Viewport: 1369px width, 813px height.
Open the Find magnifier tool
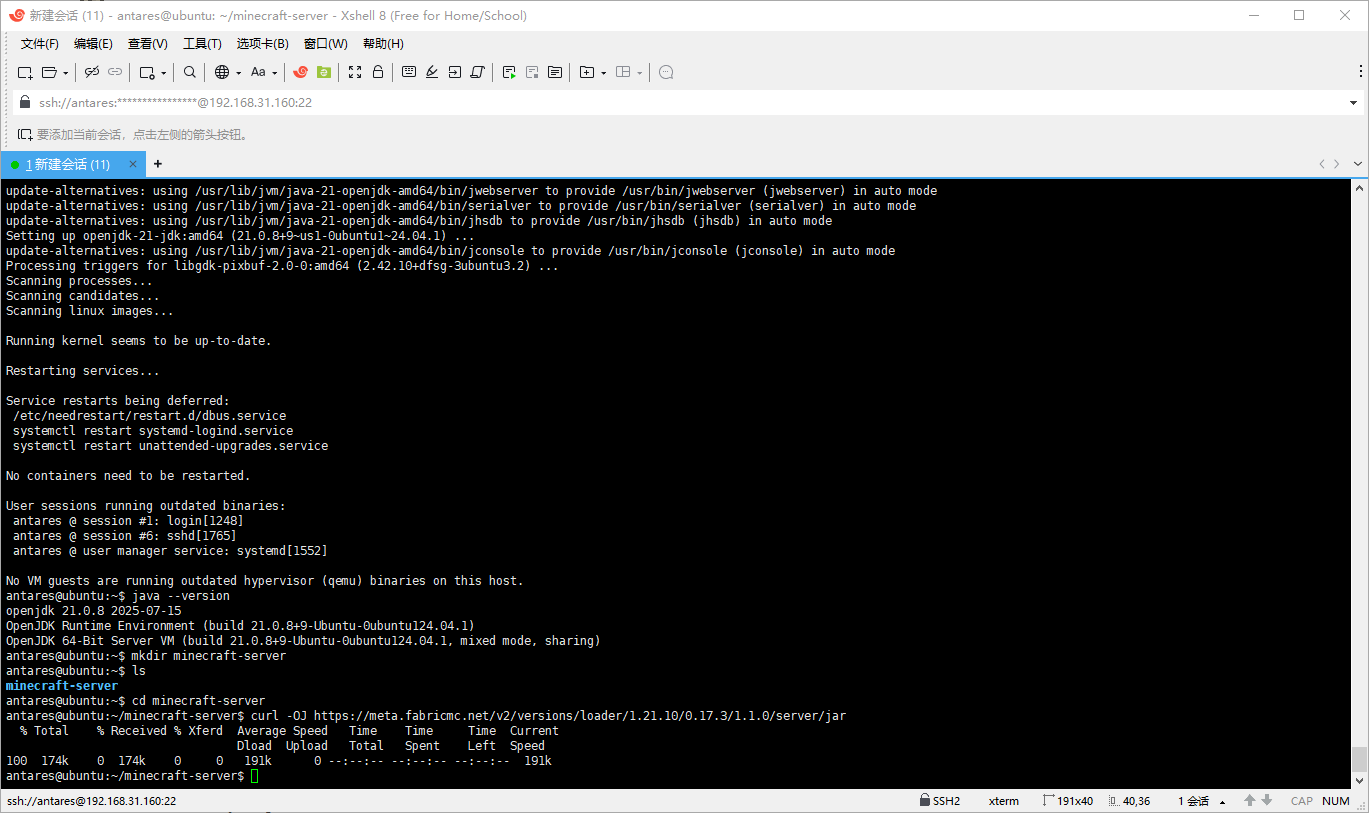(x=190, y=72)
